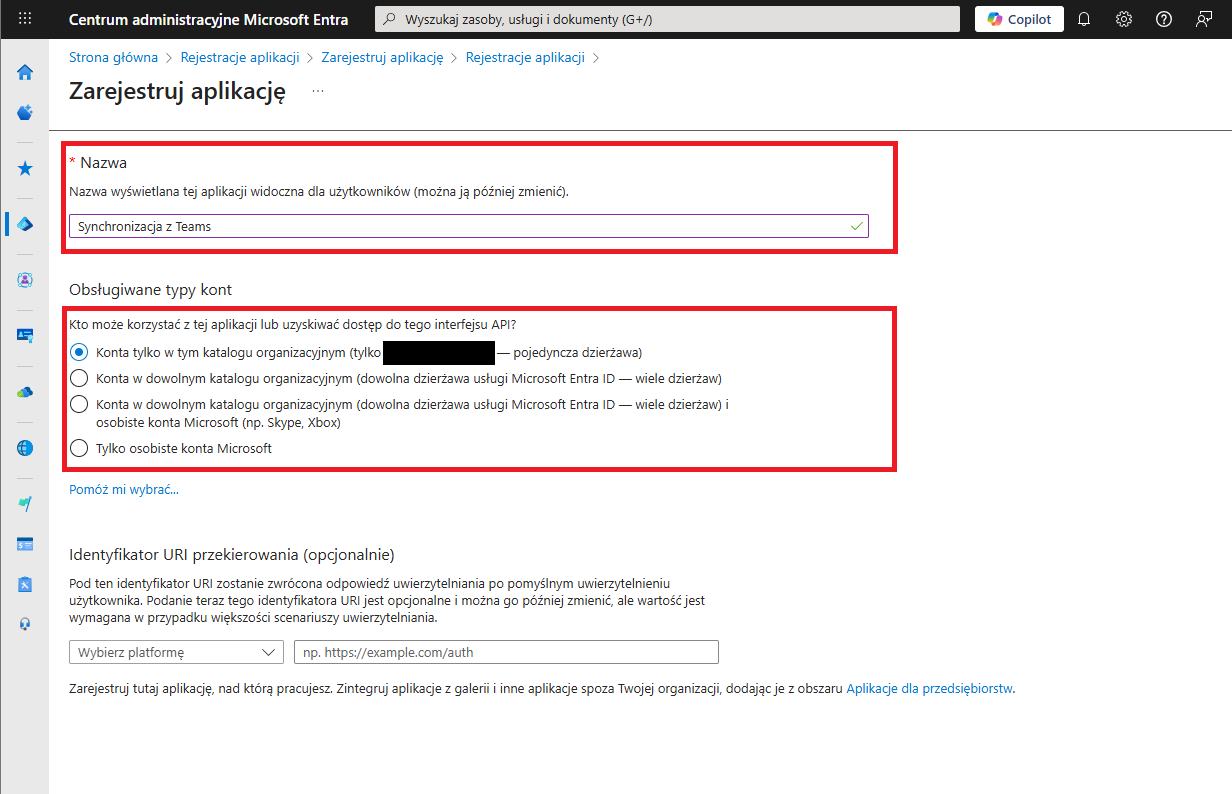This screenshot has width=1232, height=794.
Task: Open the ellipsis menu beside 'Zarejestruj aplikację'
Action: pyautogui.click(x=318, y=91)
